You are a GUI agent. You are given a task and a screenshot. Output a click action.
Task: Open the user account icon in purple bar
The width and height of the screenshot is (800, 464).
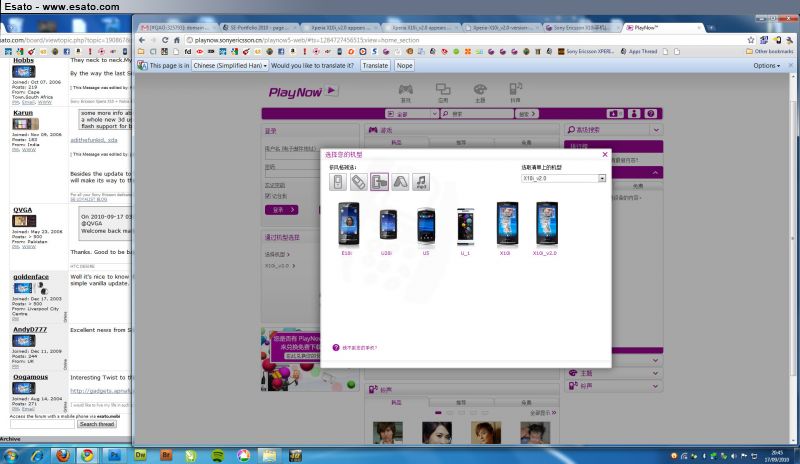634,114
